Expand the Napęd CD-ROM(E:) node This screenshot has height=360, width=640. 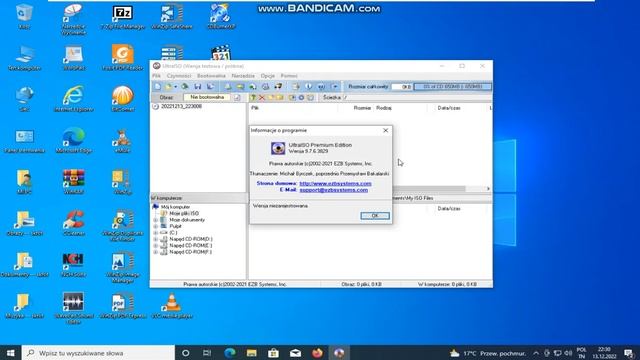click(156, 246)
